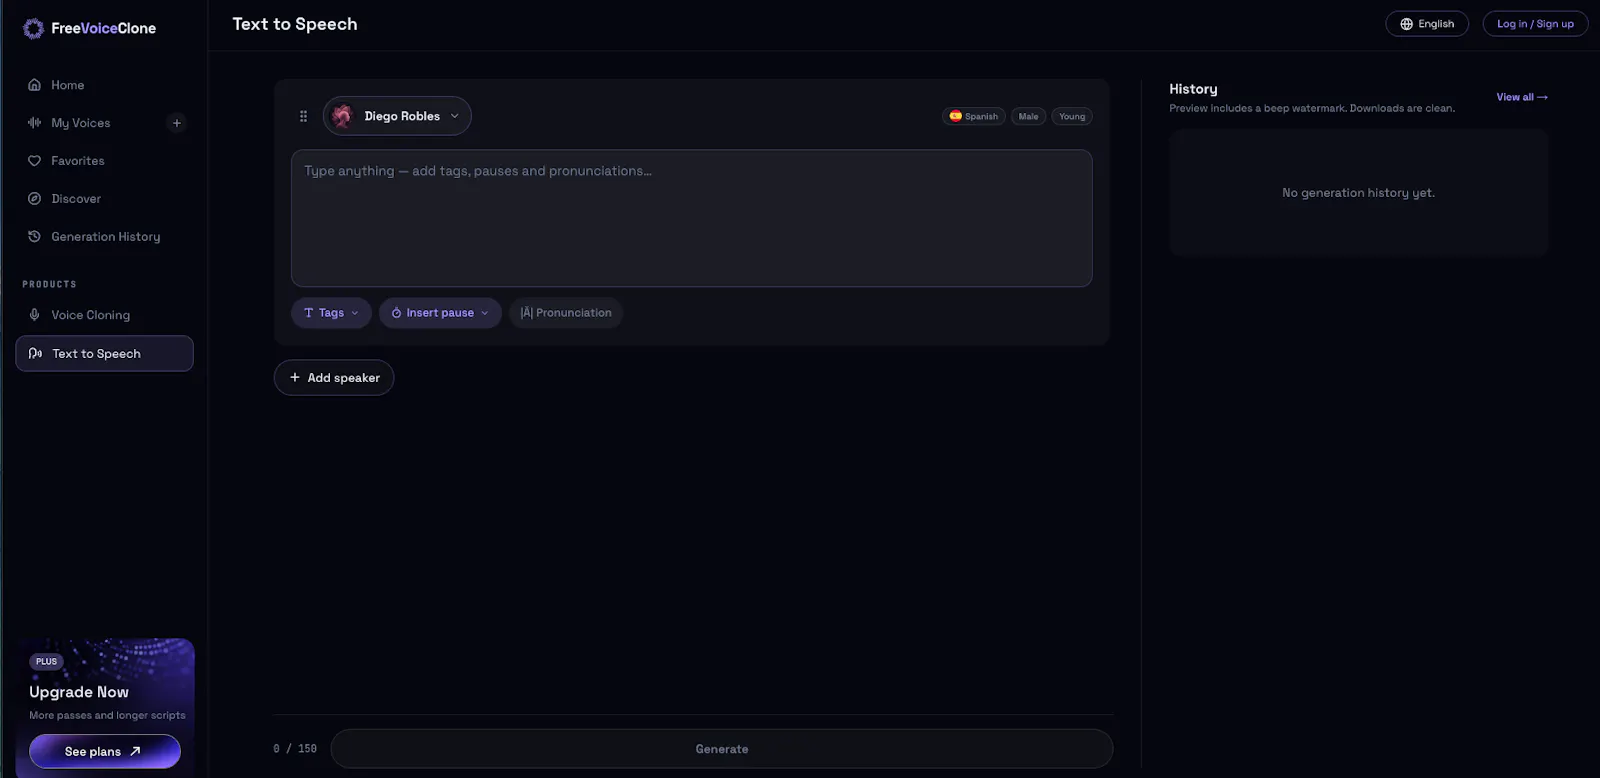Click the plus icon on Add speaker
1600x778 pixels.
coord(294,377)
